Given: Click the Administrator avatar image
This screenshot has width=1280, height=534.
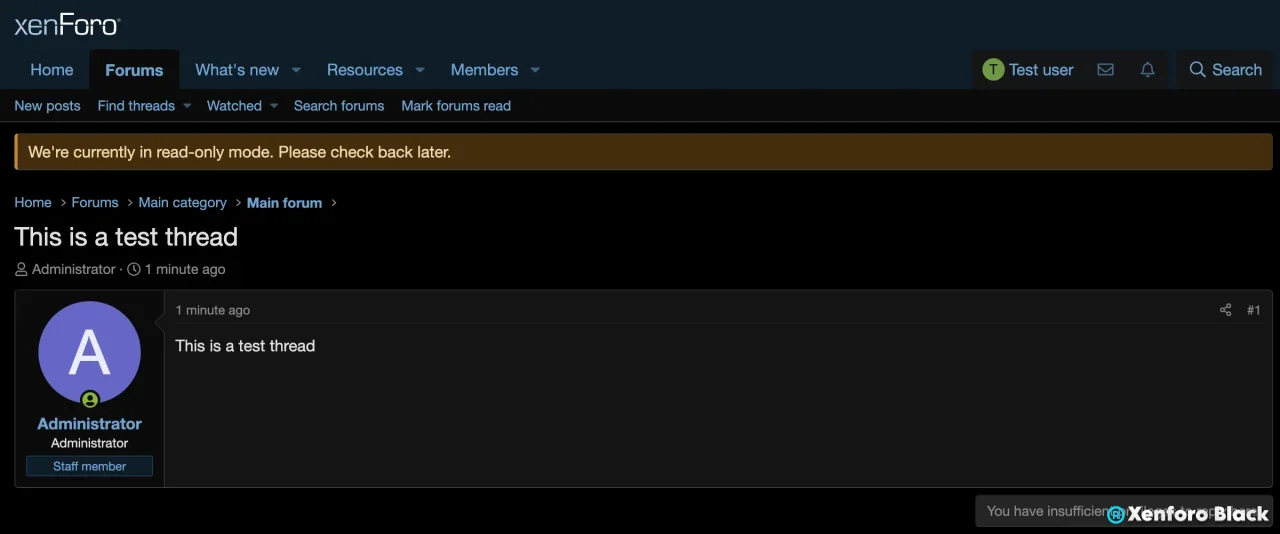Looking at the screenshot, I should pos(89,352).
